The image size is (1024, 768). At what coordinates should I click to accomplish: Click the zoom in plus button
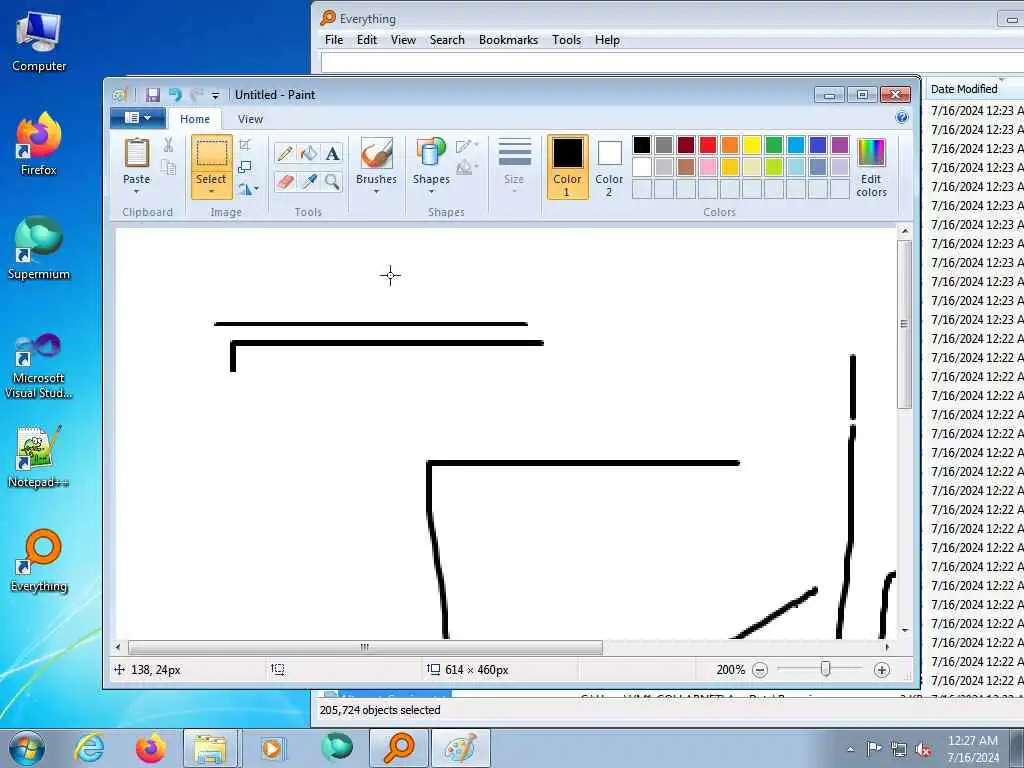(x=882, y=670)
